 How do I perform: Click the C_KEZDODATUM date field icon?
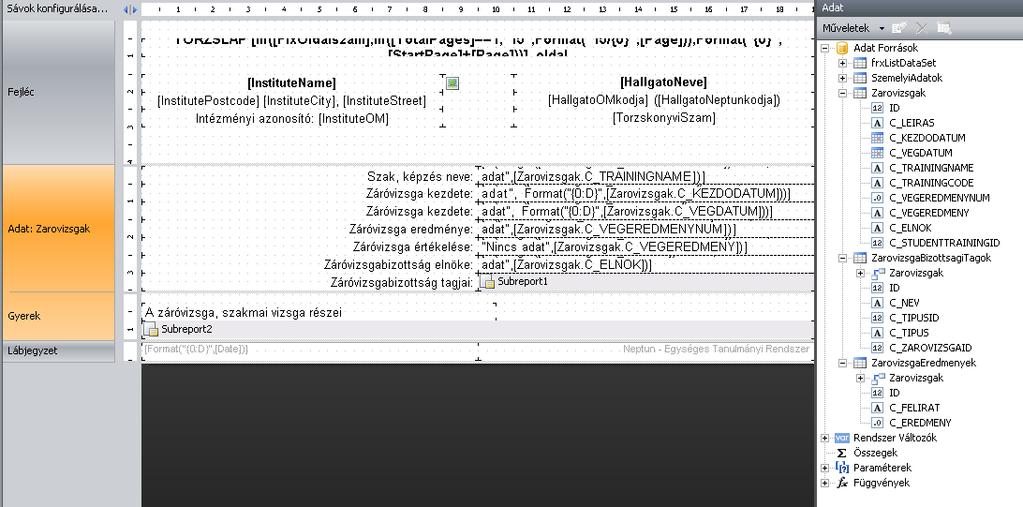point(878,138)
